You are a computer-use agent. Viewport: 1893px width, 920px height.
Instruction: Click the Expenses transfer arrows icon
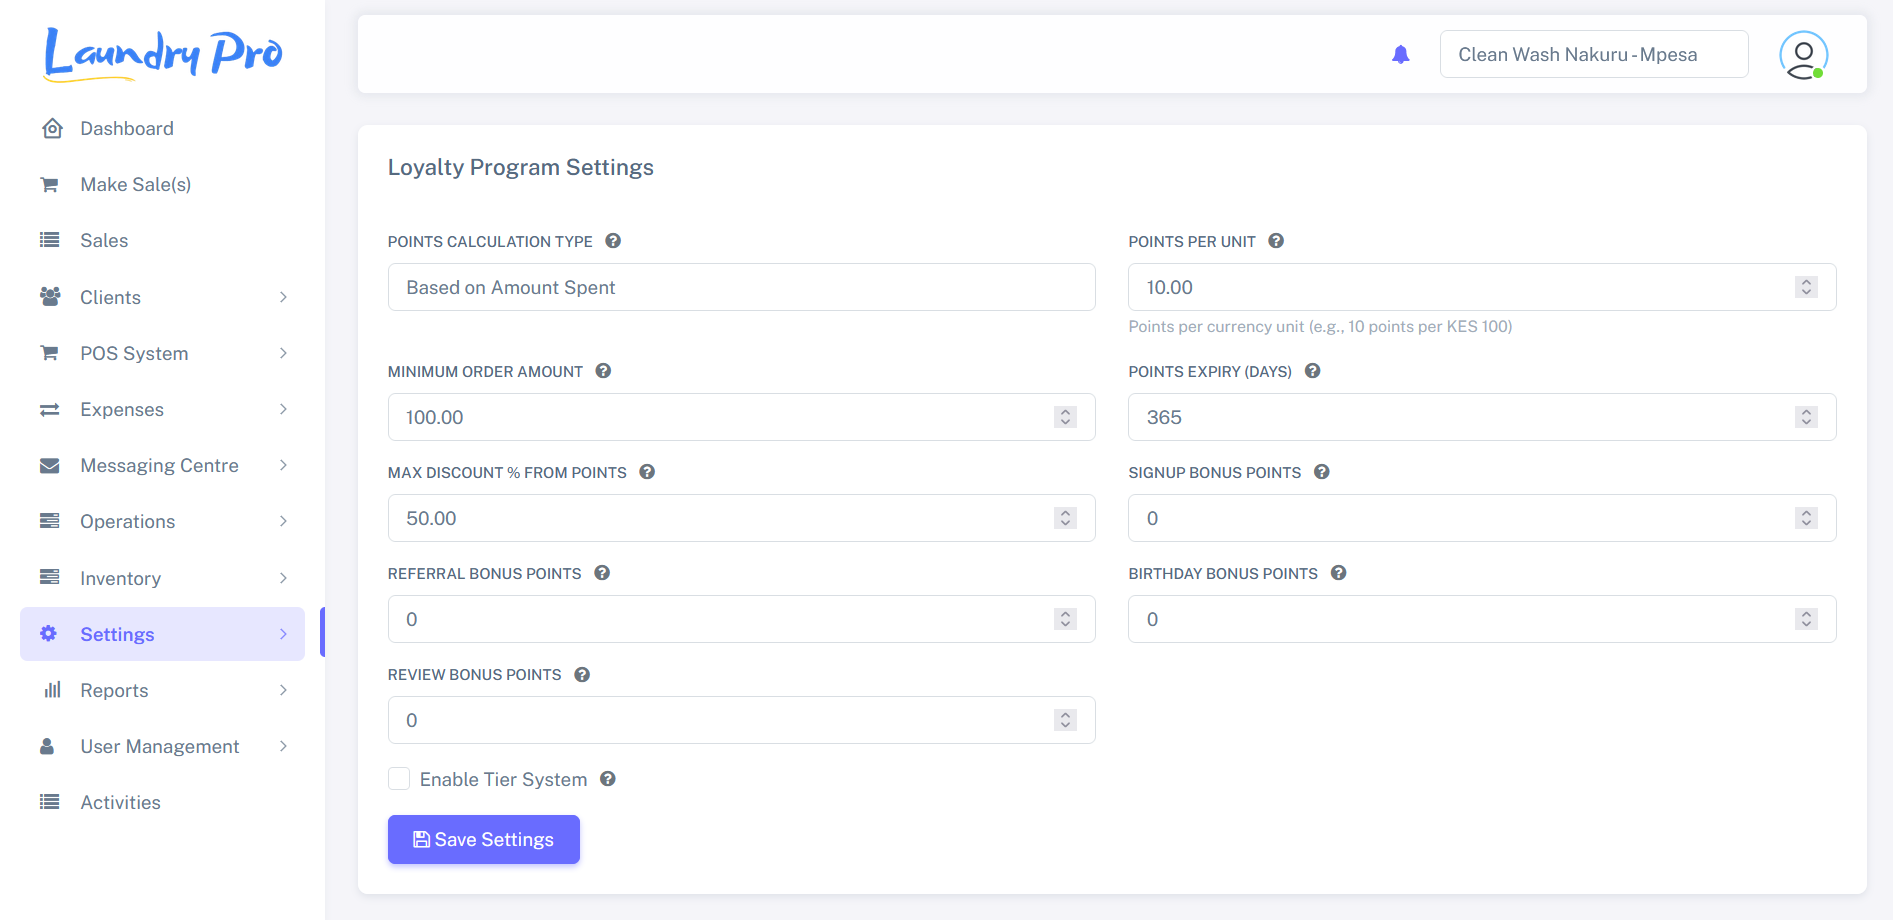[49, 409]
